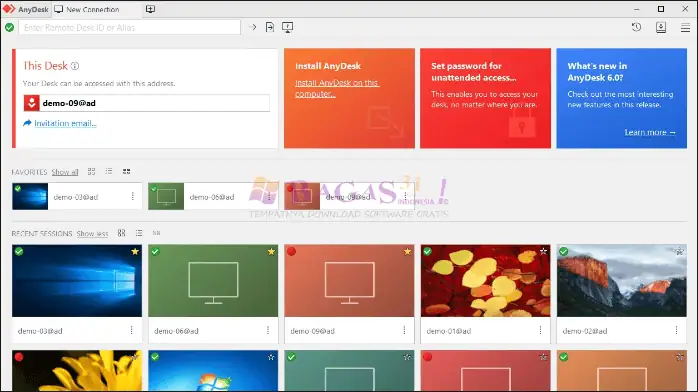
Task: Switch Recent Sessions to list view
Action: coord(139,233)
